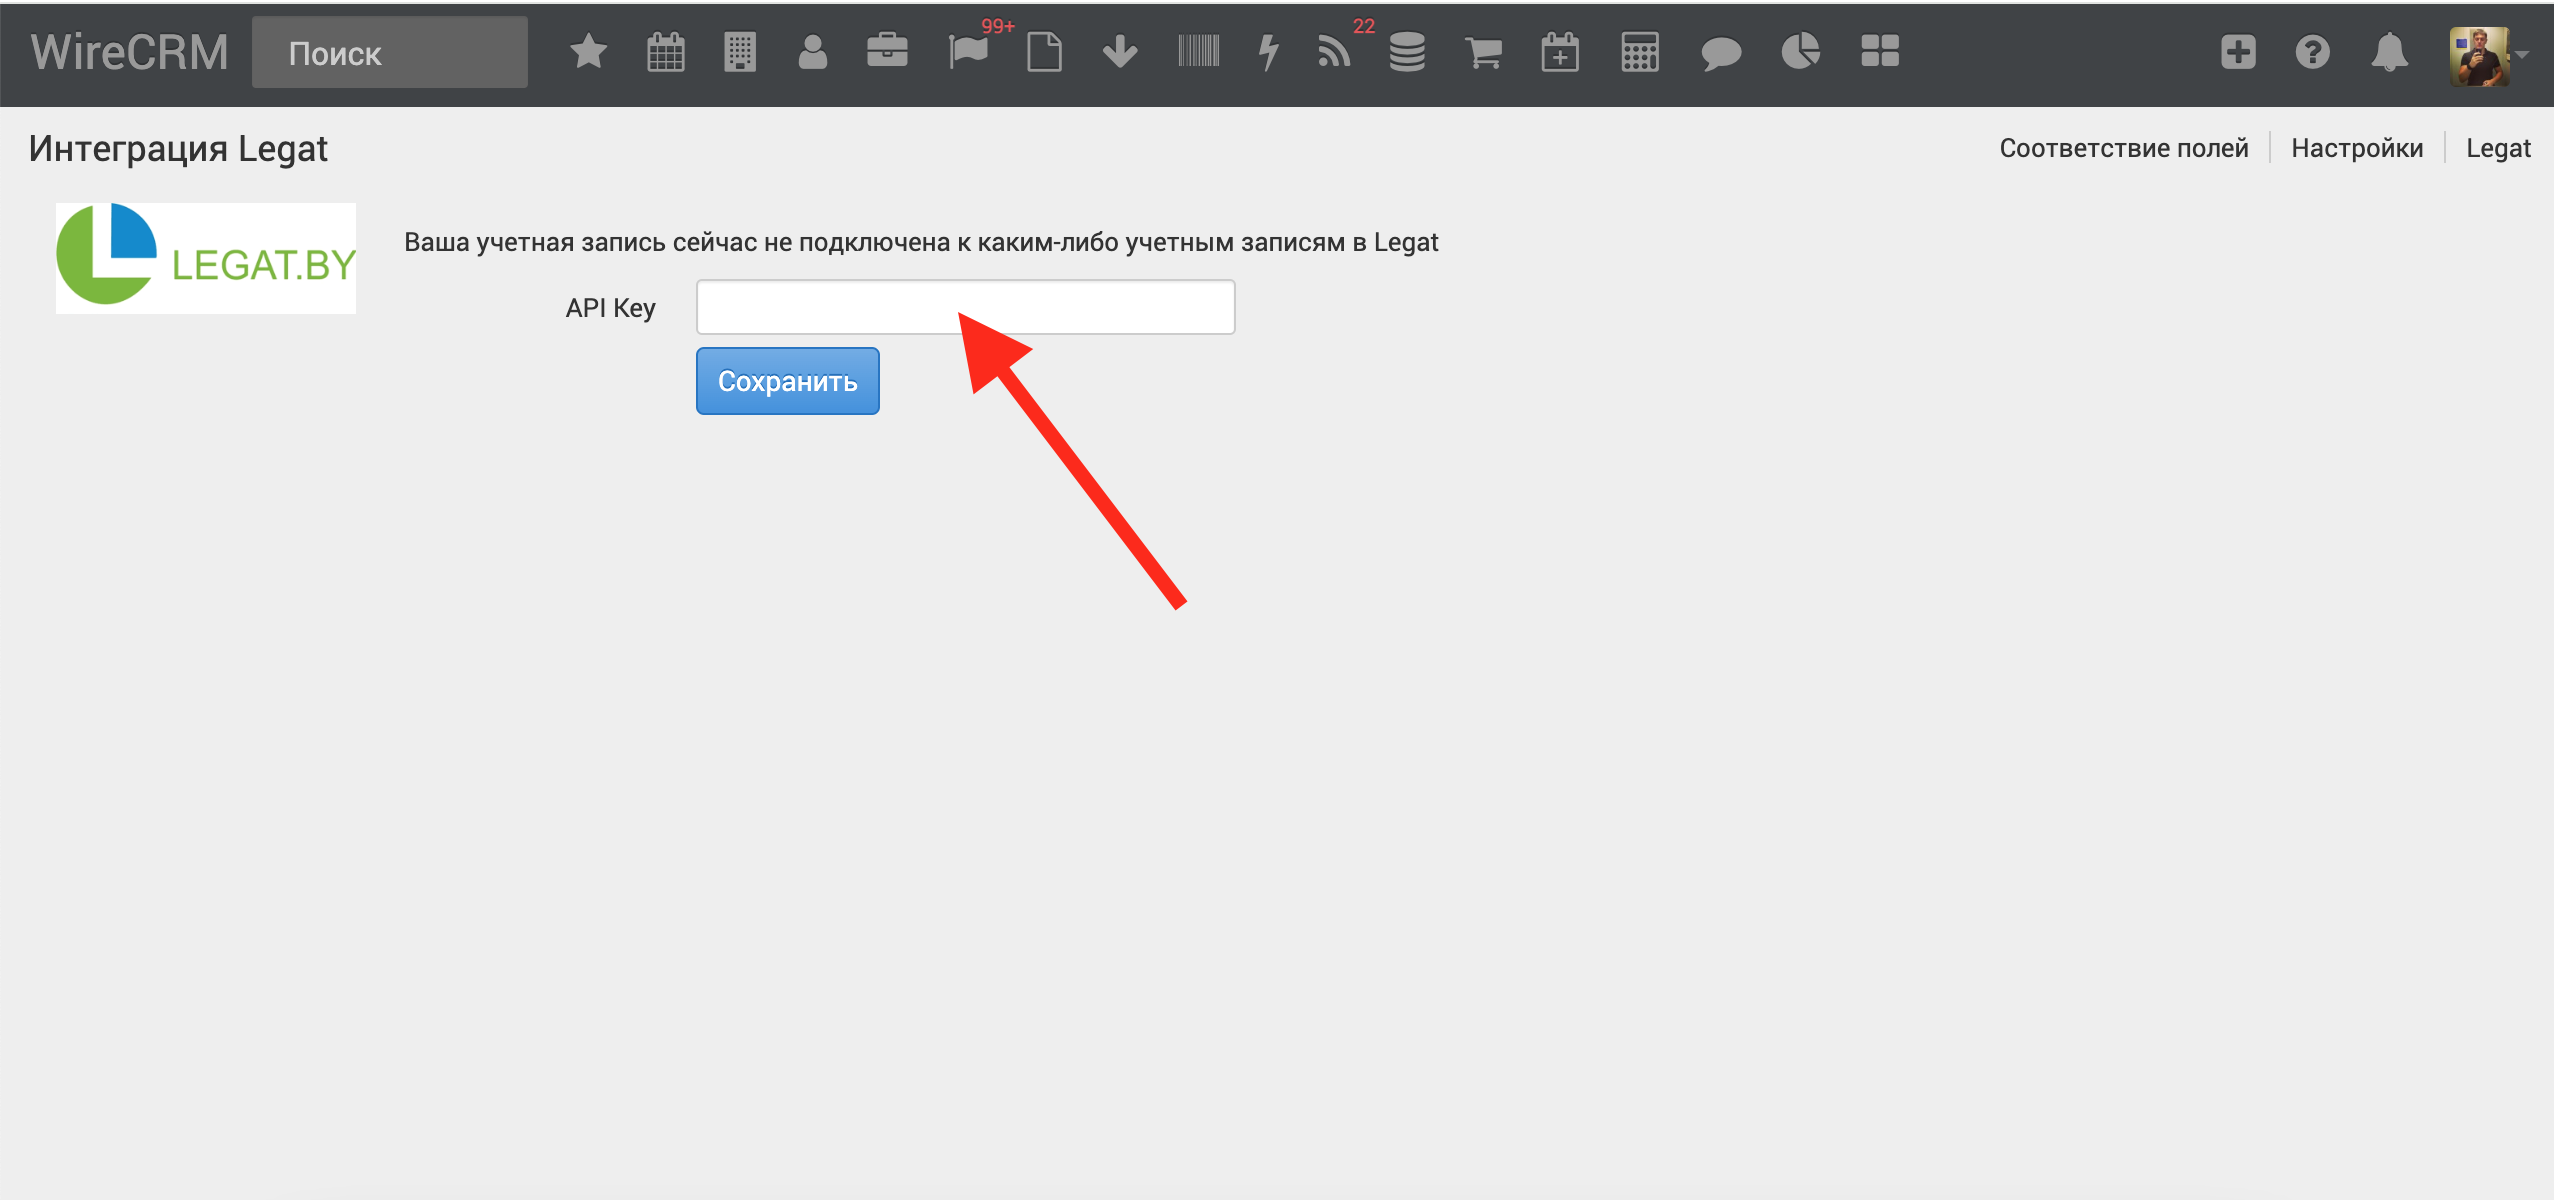
Task: Click the Сохранить button
Action: click(x=788, y=381)
